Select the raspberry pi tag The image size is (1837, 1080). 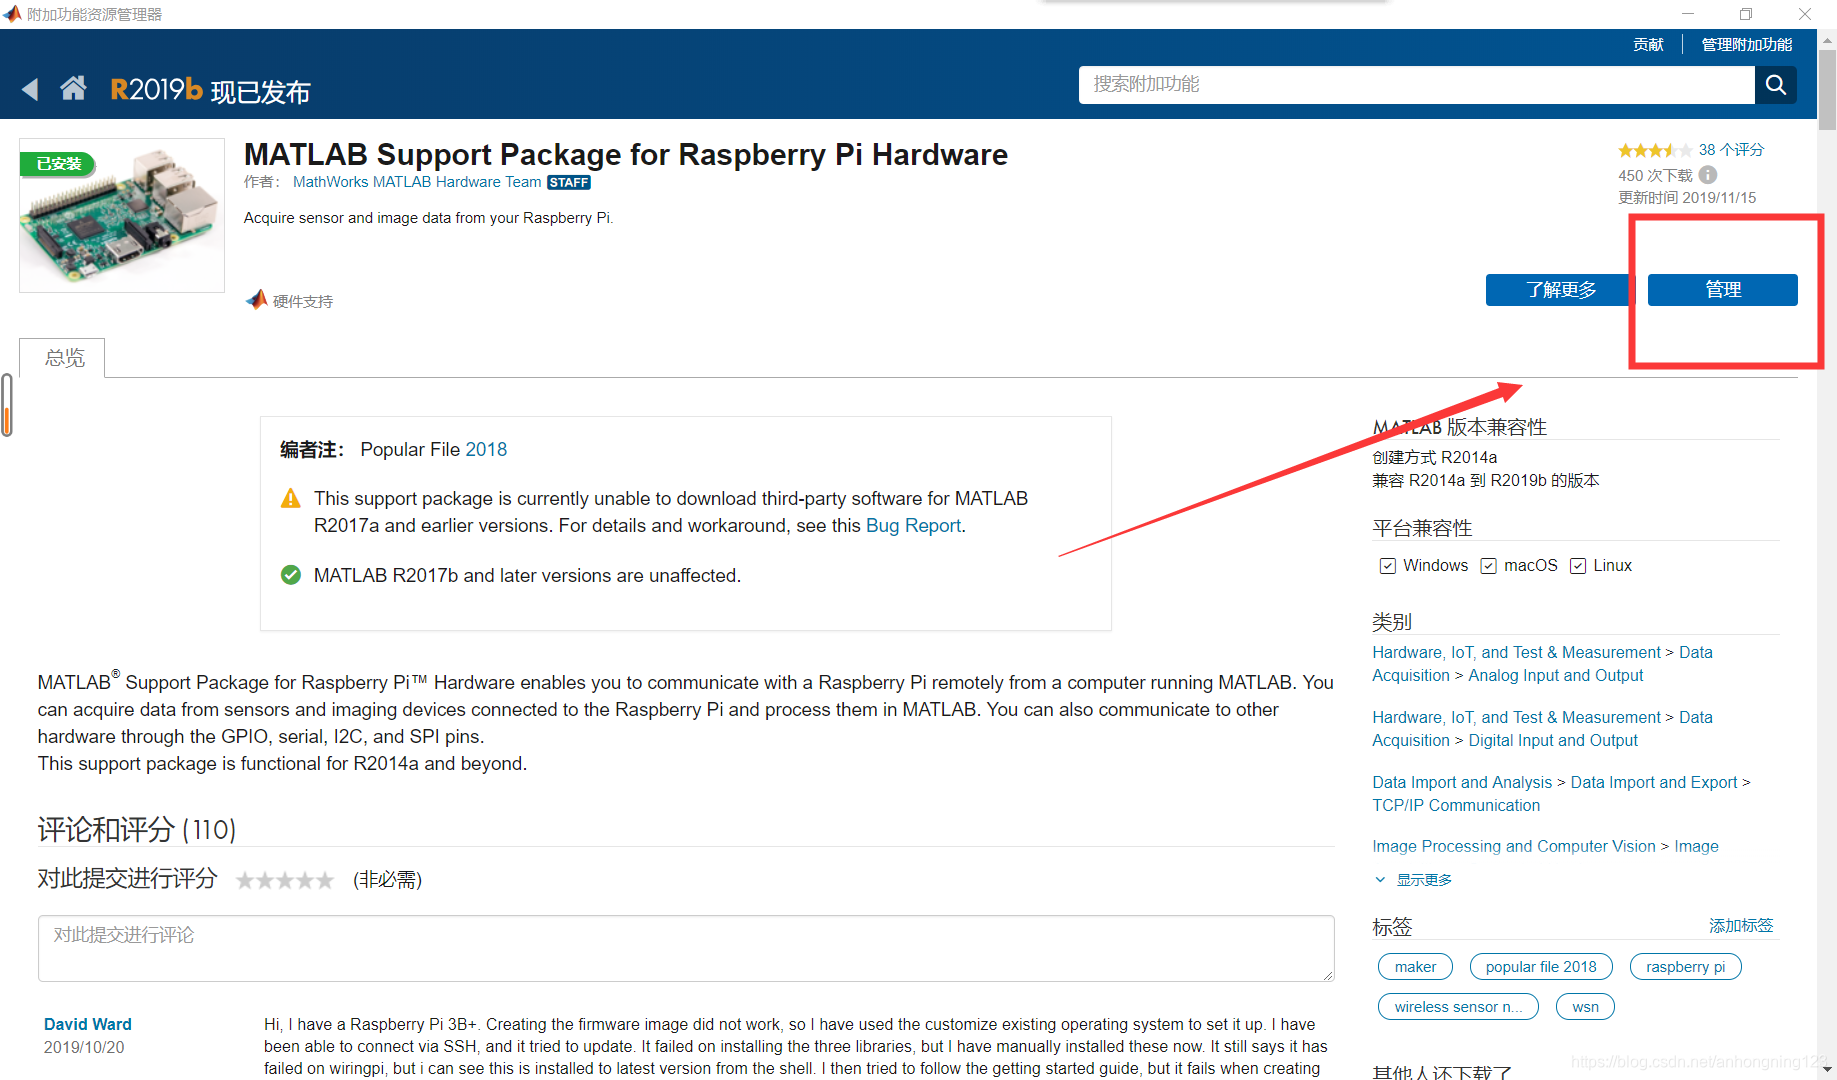1686,967
